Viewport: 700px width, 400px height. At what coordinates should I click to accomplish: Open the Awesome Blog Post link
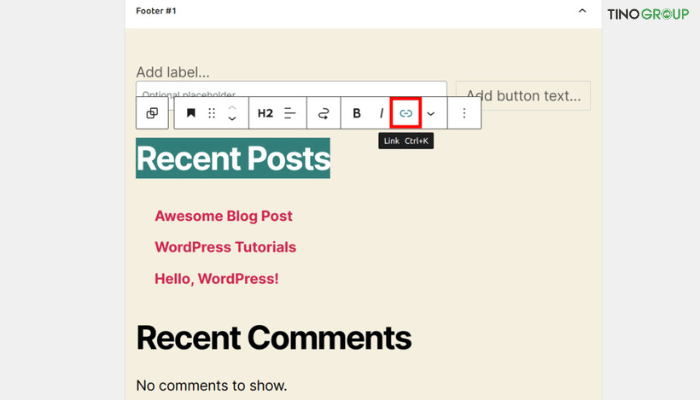(x=224, y=216)
